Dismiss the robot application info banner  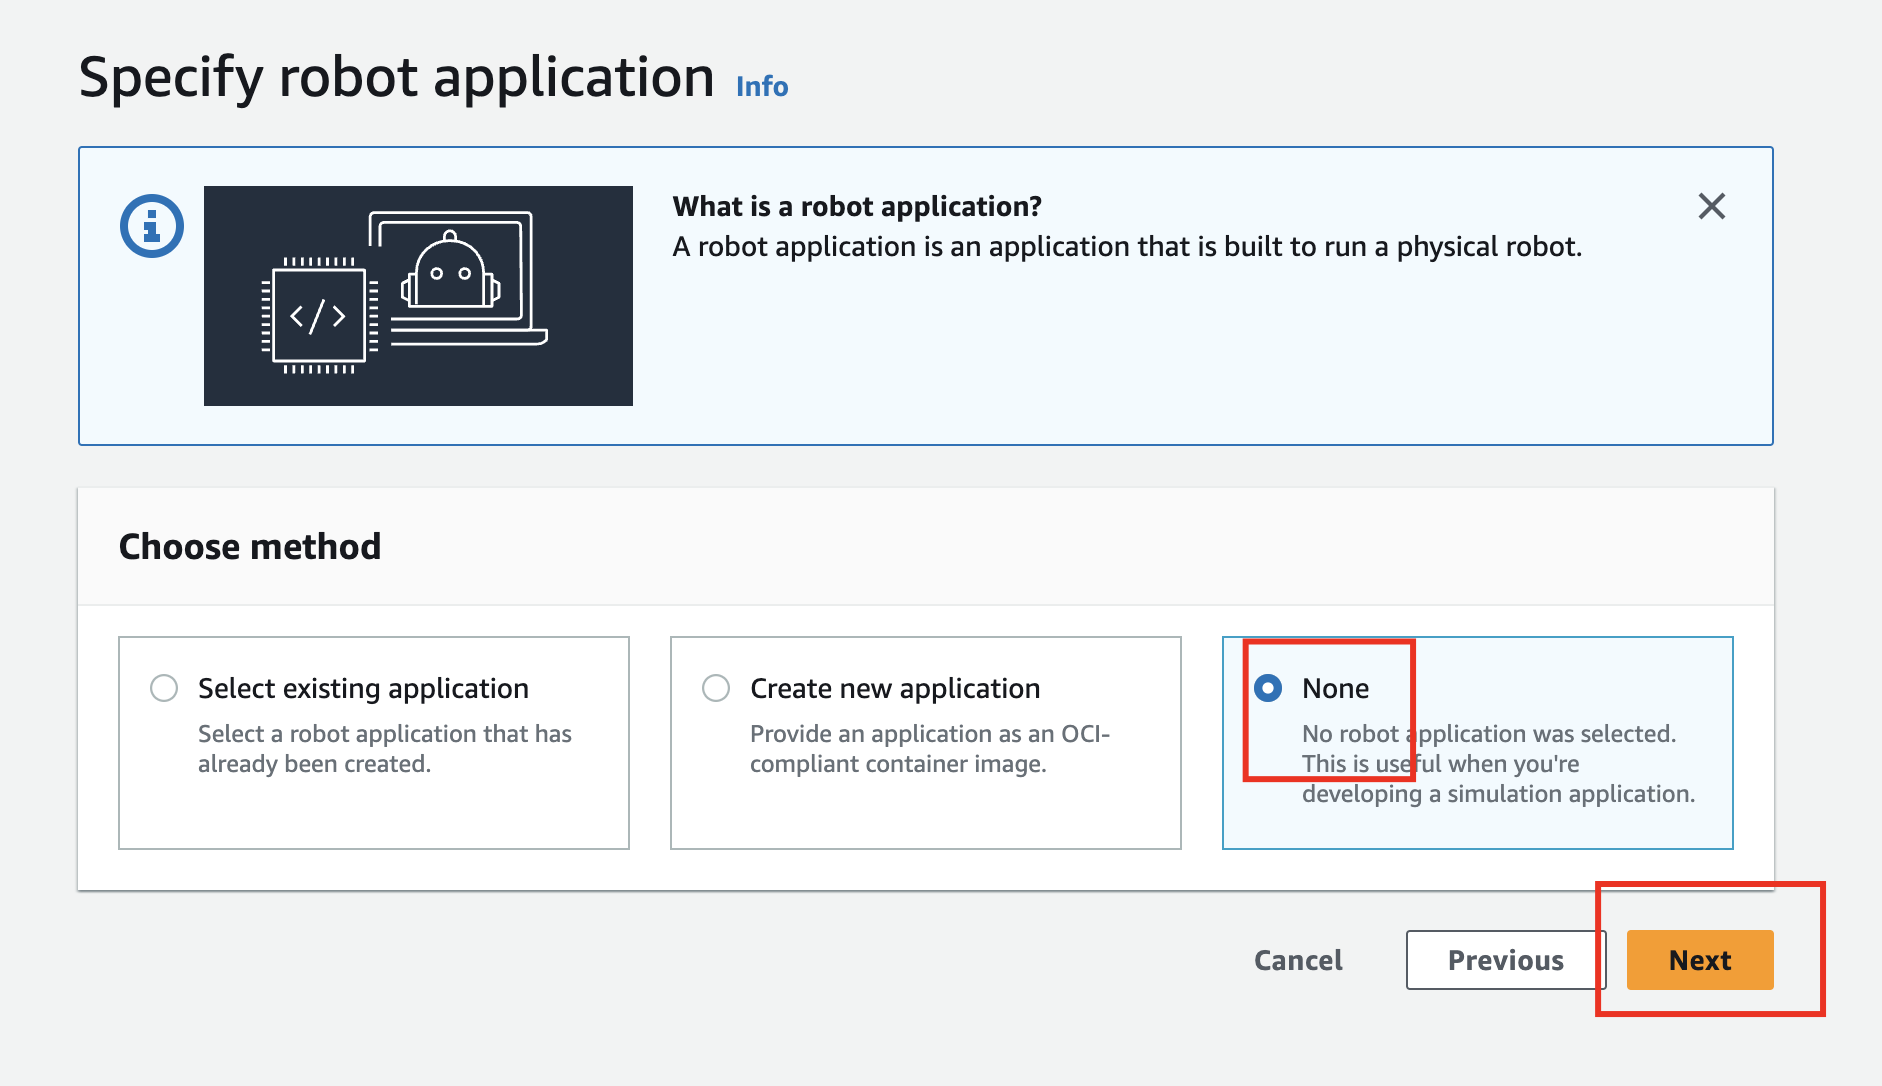click(1711, 207)
